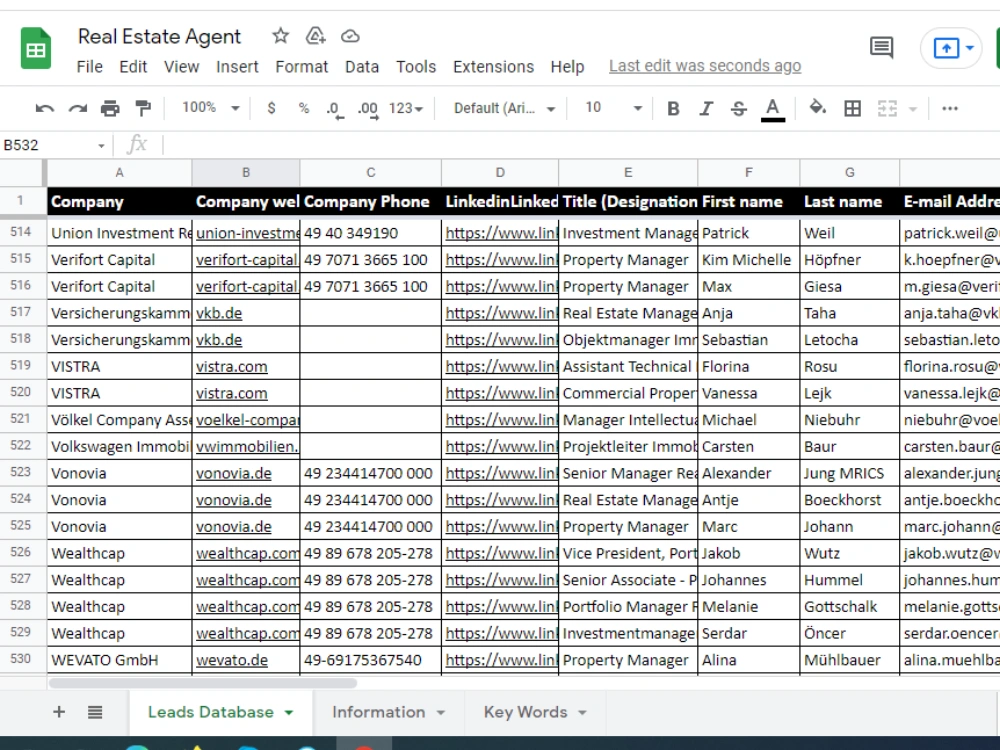
Task: Select the Paint format tool
Action: 143,107
